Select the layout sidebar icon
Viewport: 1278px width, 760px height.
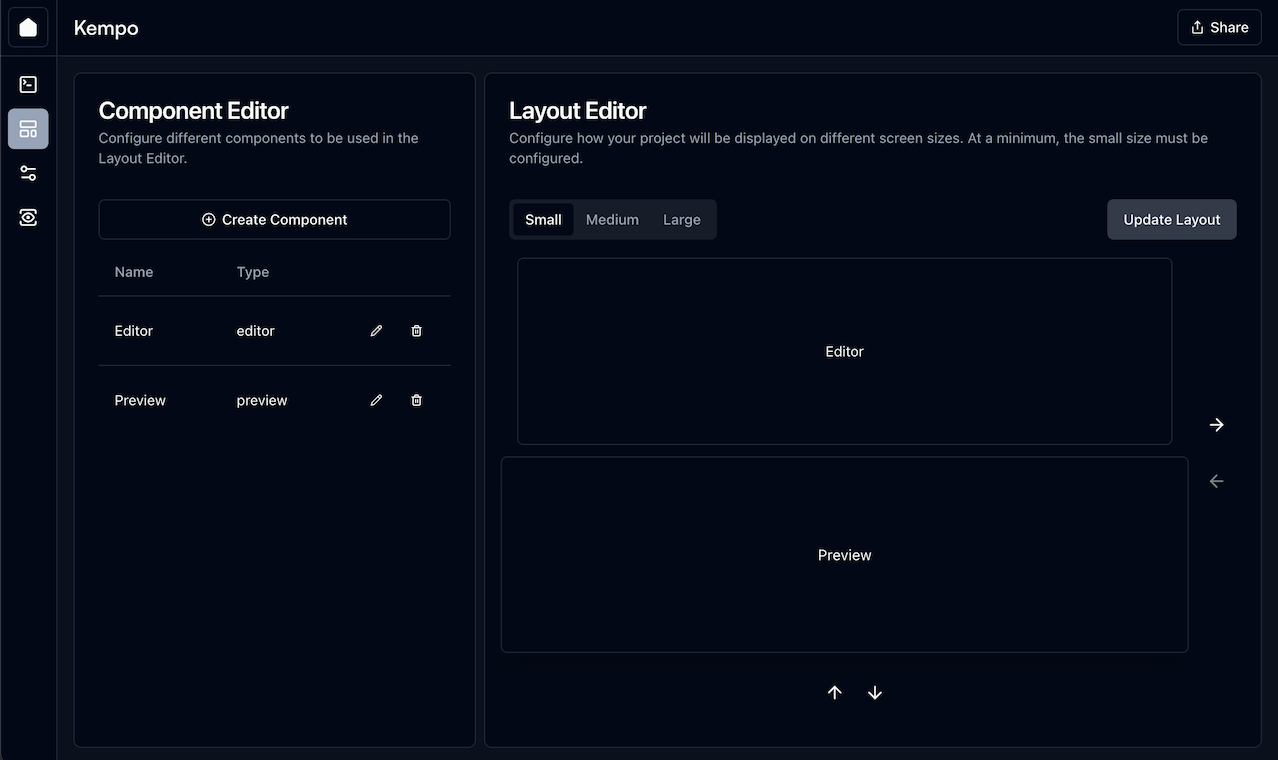pos(28,129)
